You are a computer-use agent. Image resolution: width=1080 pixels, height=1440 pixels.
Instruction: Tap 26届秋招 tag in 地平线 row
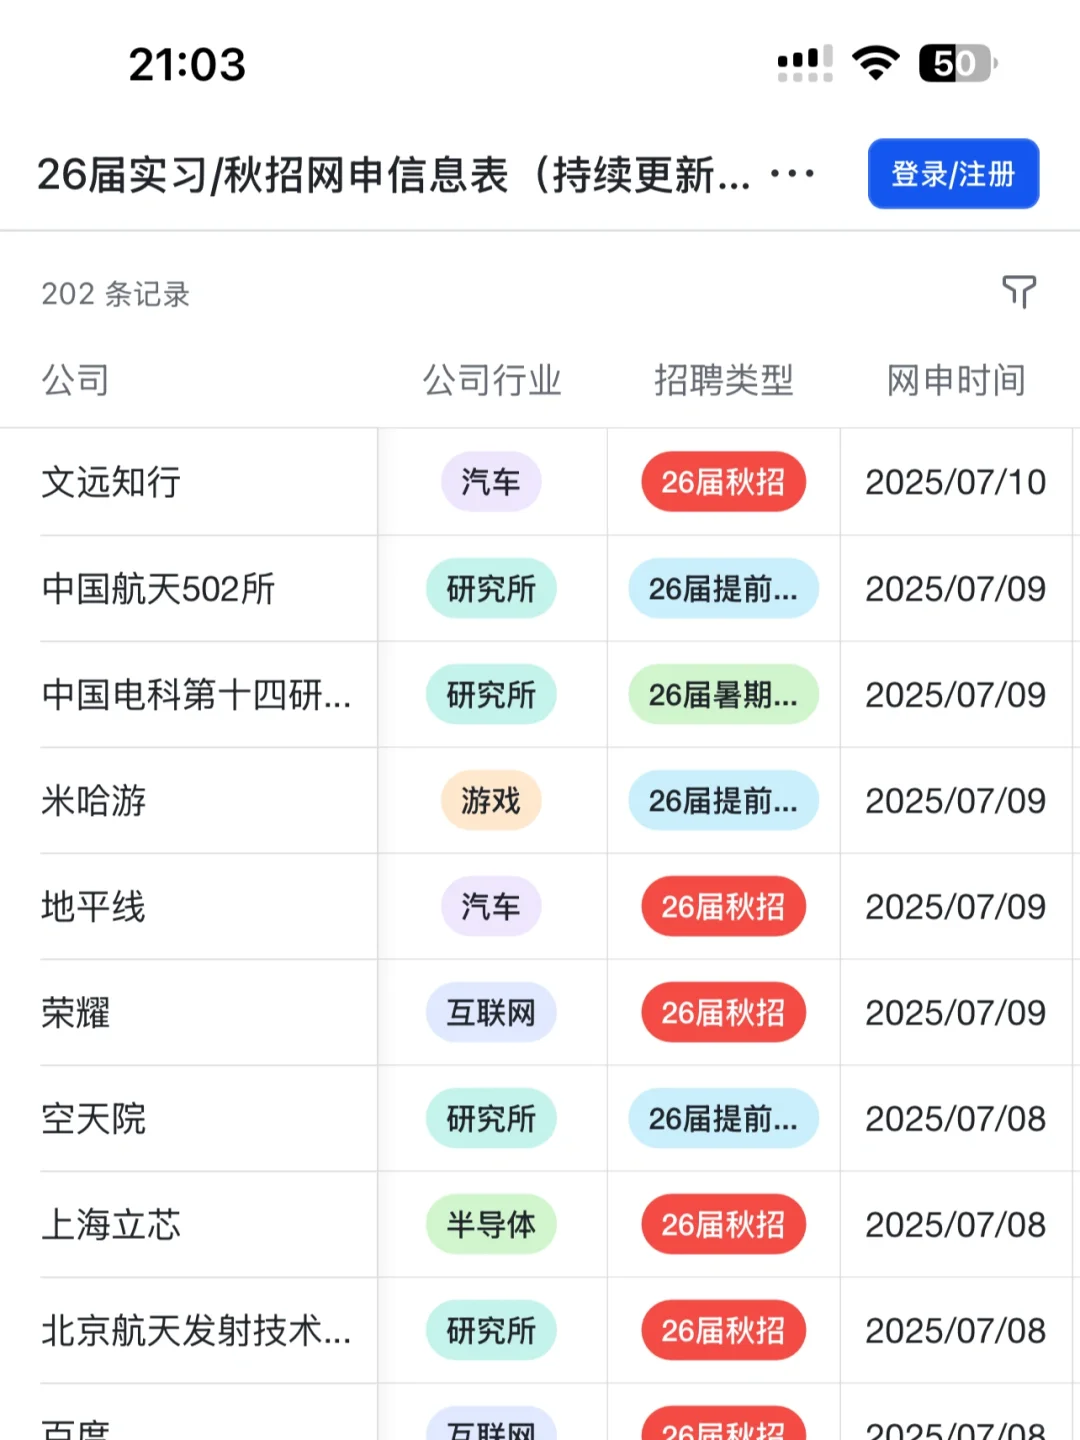(723, 906)
